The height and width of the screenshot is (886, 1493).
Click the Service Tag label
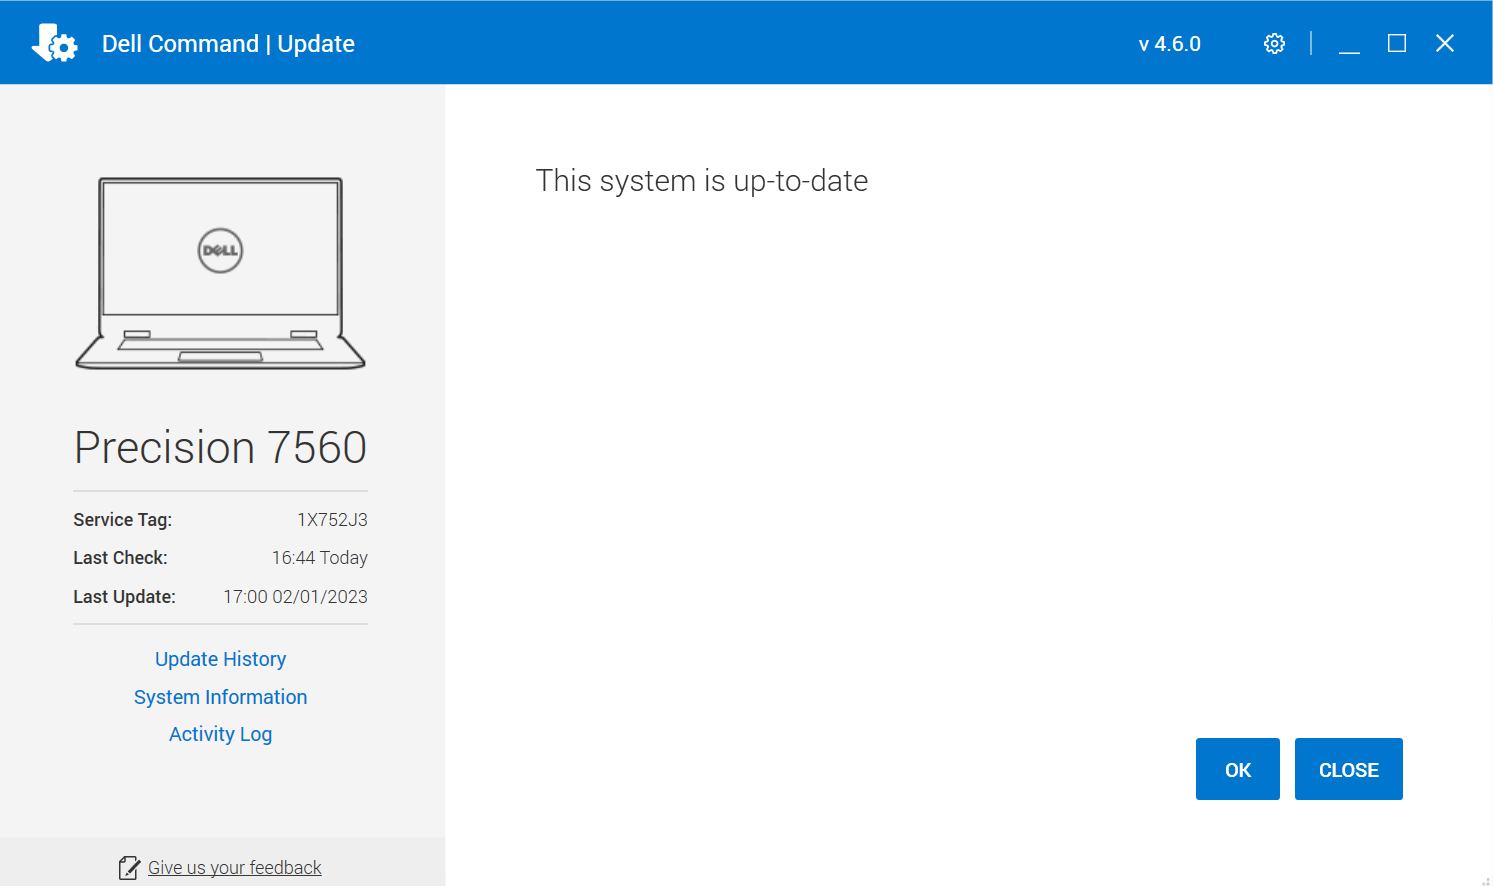[x=122, y=520]
